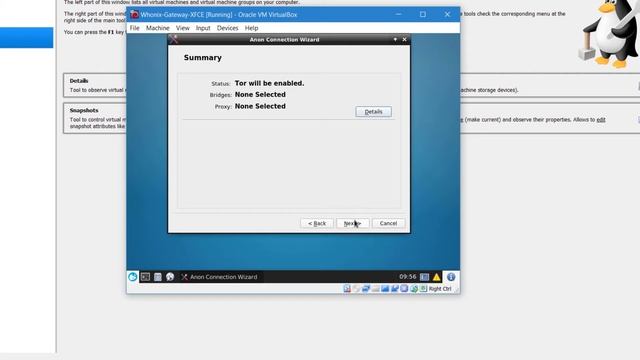
Task: Select Anon Connection Wizard taskbar entry
Action: coord(219,277)
